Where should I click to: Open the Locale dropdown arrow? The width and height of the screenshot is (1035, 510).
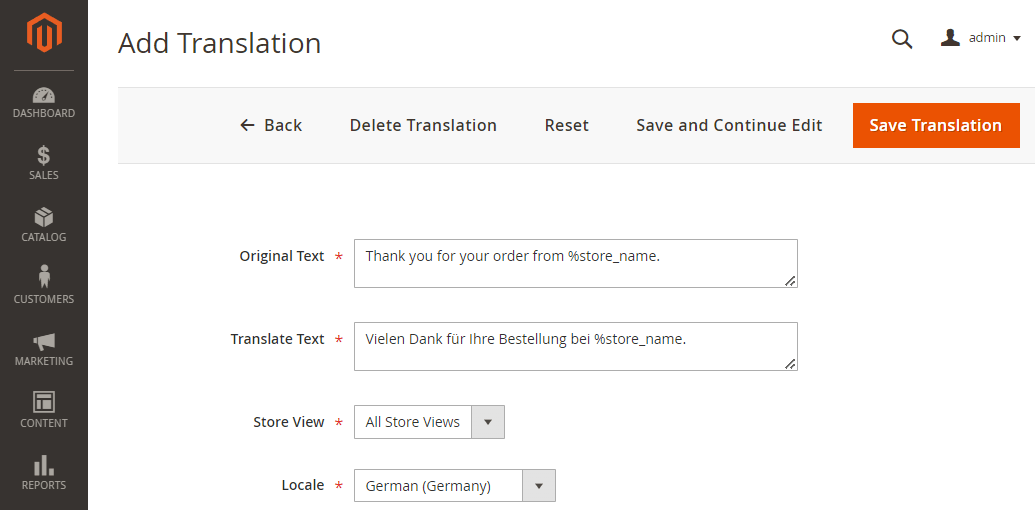point(539,486)
